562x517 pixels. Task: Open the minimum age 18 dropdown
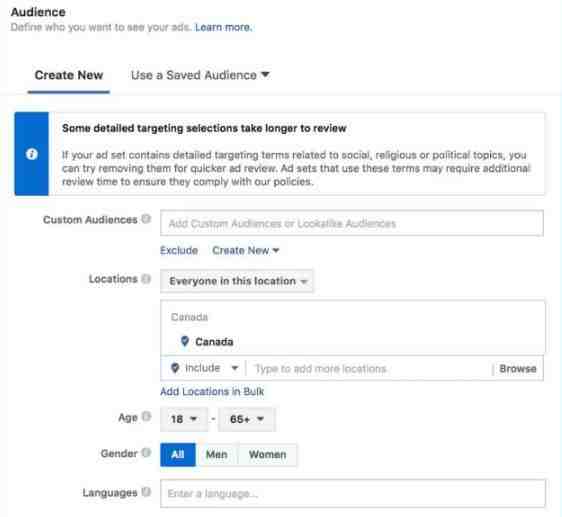click(x=184, y=419)
